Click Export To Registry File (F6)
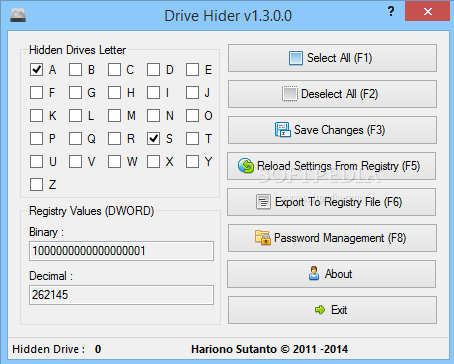Viewport: 454px width, 364px height. click(x=332, y=202)
